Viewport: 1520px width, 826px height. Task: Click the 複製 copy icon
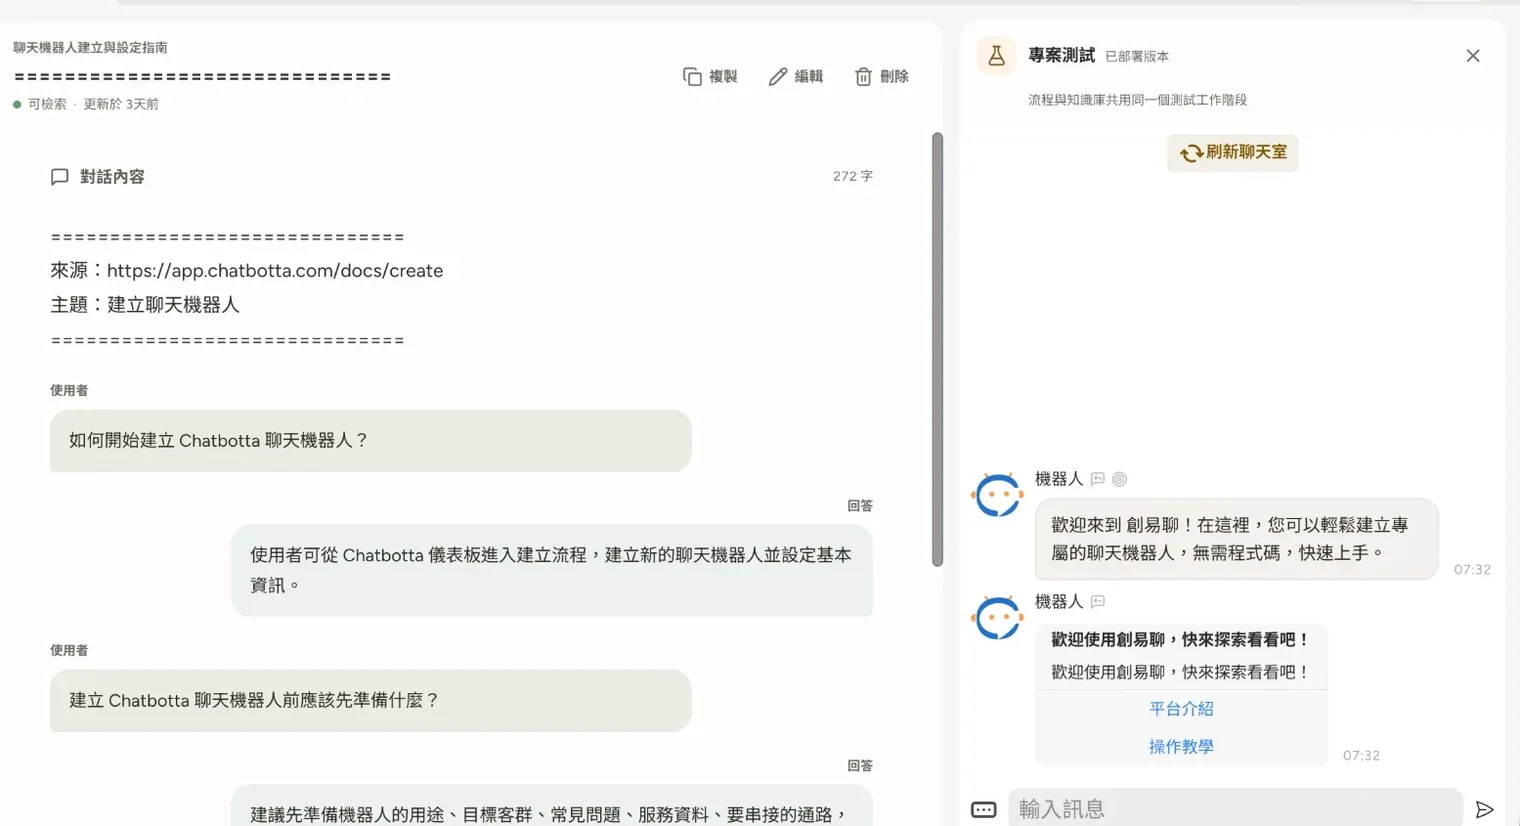click(692, 77)
